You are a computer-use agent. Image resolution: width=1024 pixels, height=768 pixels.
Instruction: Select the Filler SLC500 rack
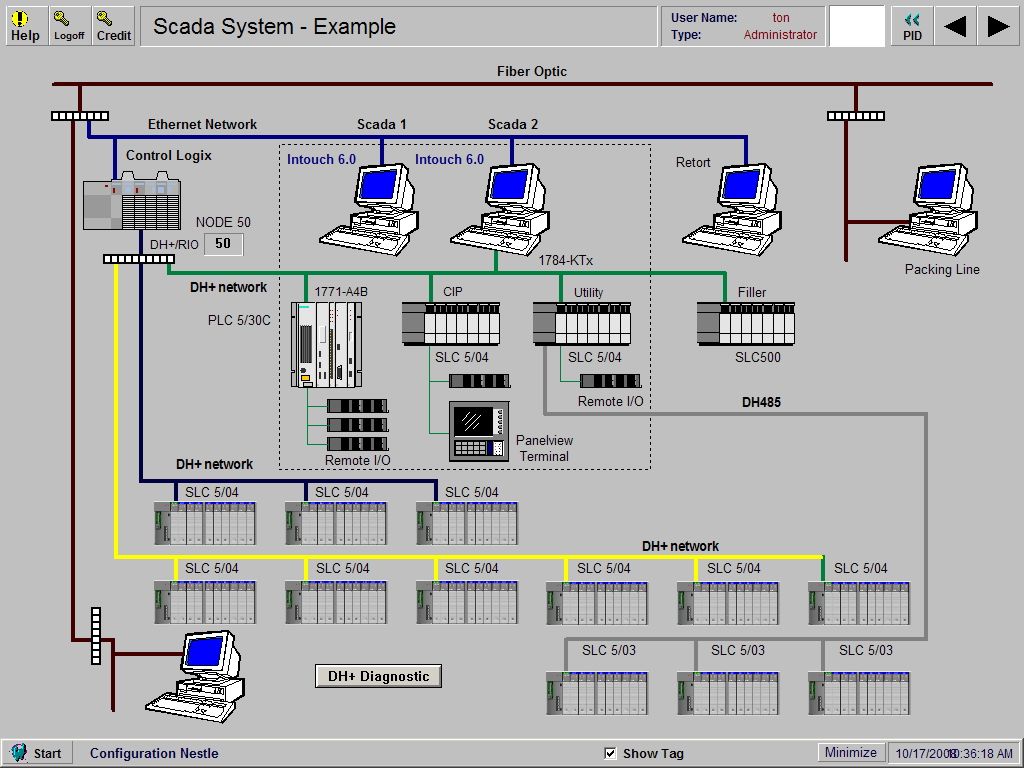tap(745, 322)
